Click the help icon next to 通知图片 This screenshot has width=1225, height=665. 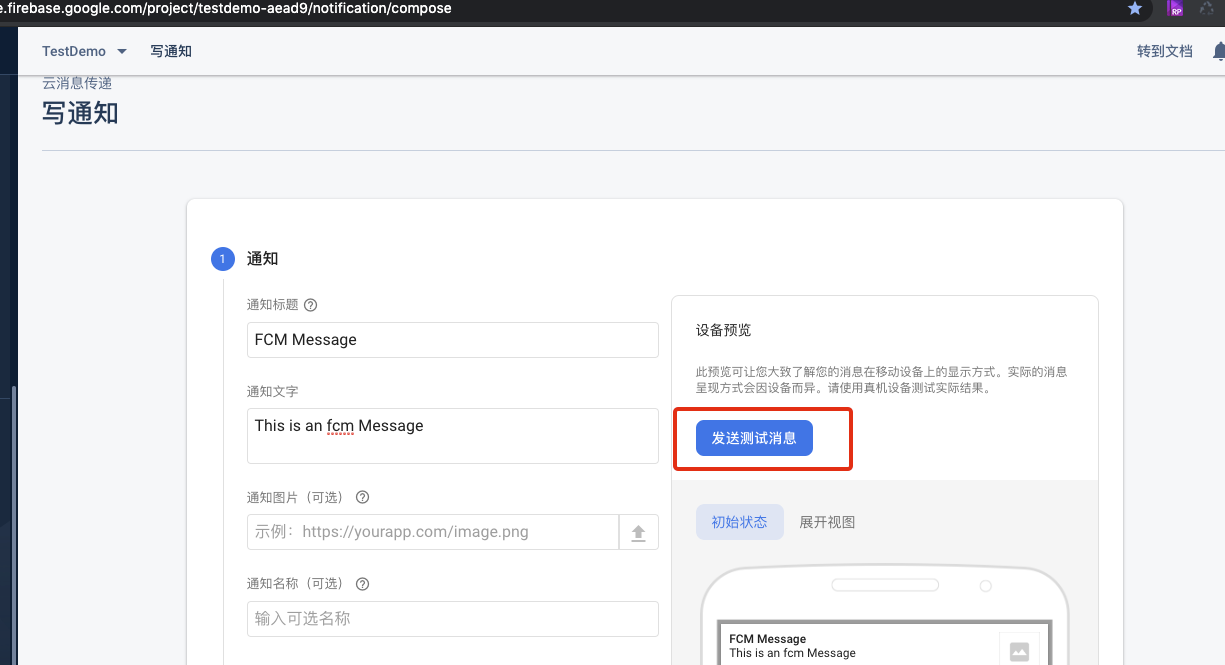[x=362, y=497]
